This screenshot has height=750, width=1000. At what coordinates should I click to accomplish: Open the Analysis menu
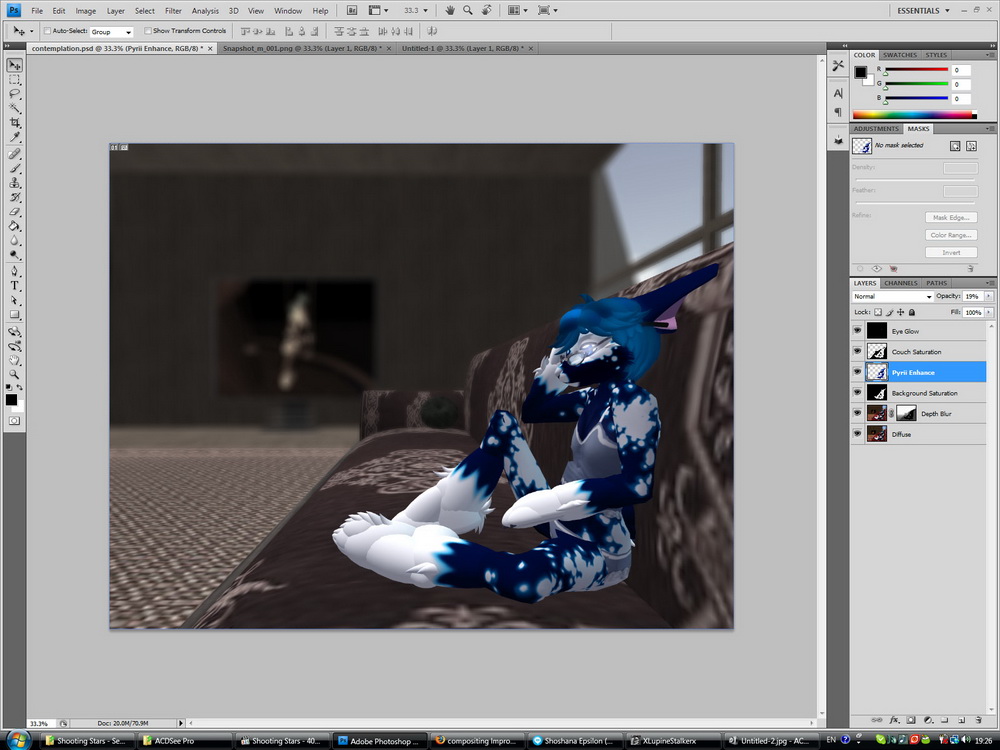click(x=205, y=11)
